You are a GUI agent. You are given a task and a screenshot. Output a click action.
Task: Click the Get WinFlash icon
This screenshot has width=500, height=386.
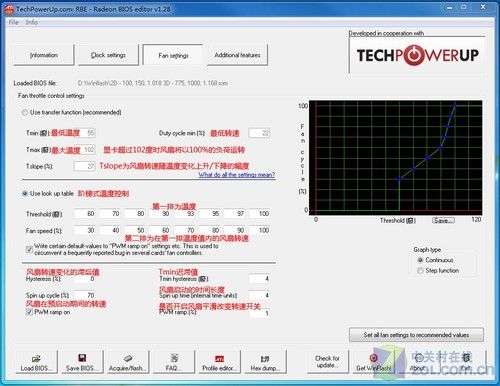pyautogui.click(x=373, y=358)
